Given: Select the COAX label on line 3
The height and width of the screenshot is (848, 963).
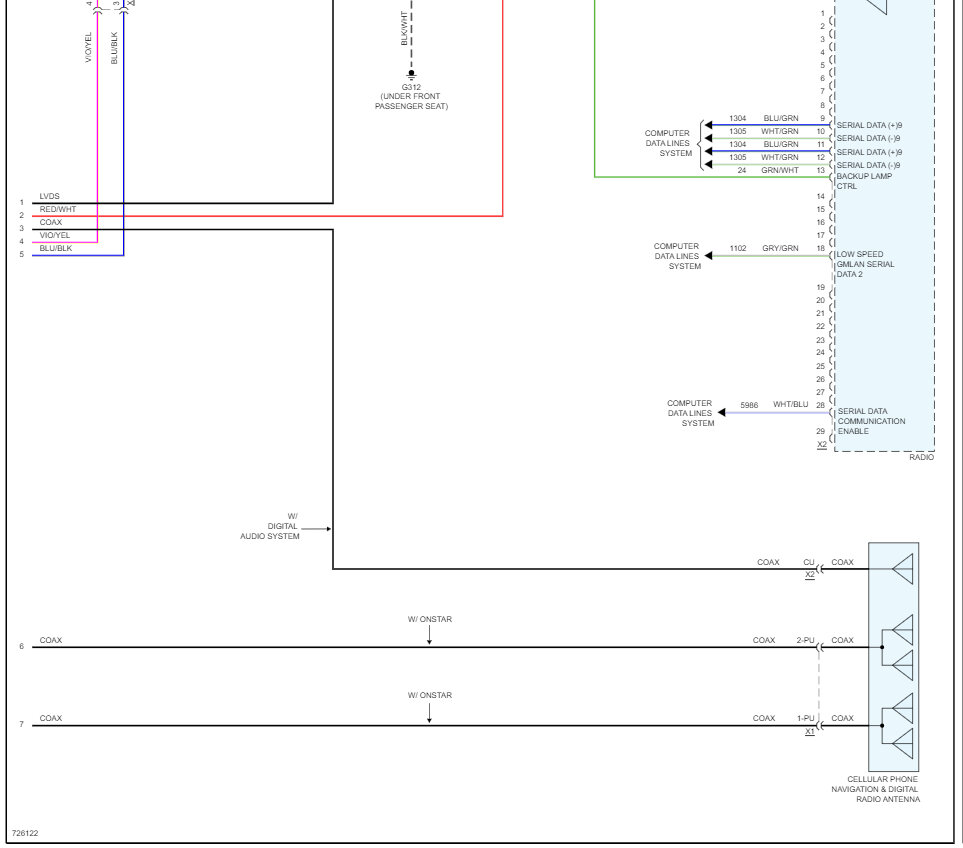Looking at the screenshot, I should (x=51, y=222).
